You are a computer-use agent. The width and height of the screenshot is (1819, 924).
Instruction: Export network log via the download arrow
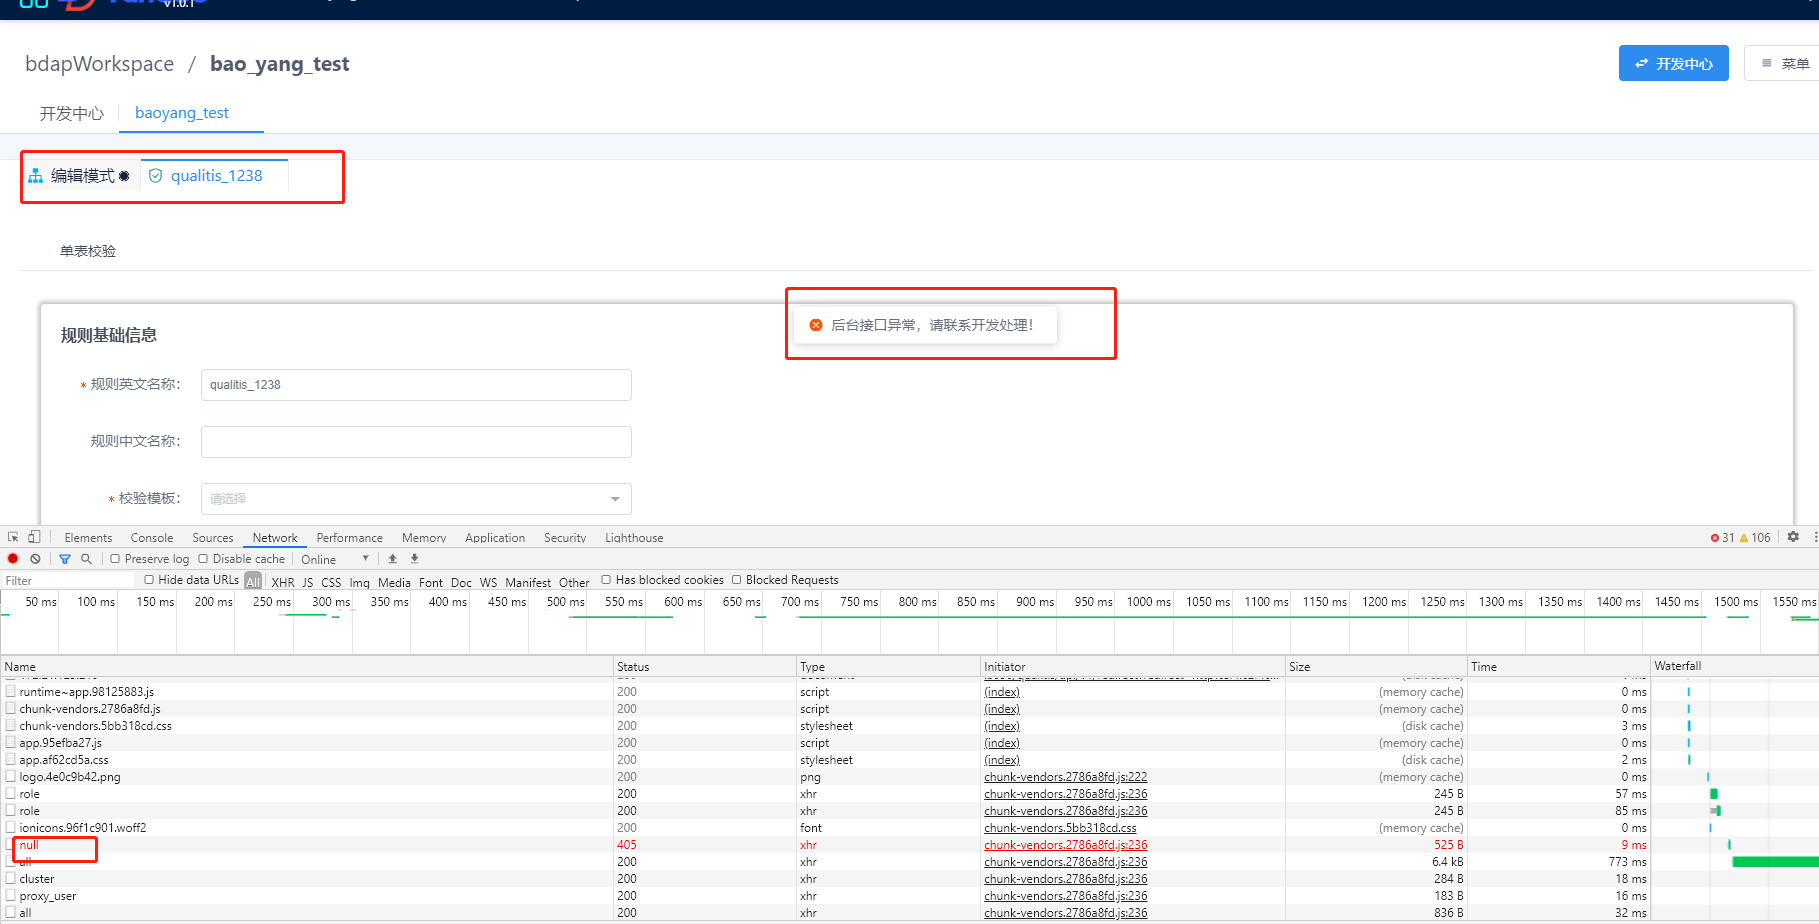[413, 558]
